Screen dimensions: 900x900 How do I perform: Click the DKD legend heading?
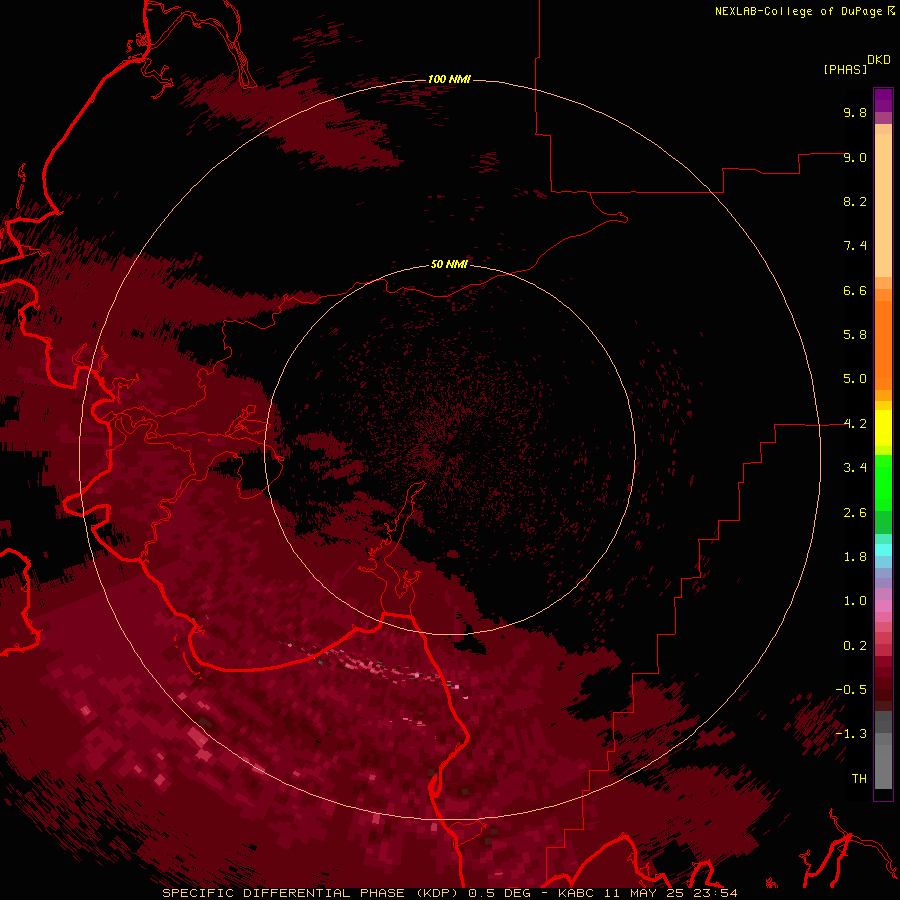(879, 60)
